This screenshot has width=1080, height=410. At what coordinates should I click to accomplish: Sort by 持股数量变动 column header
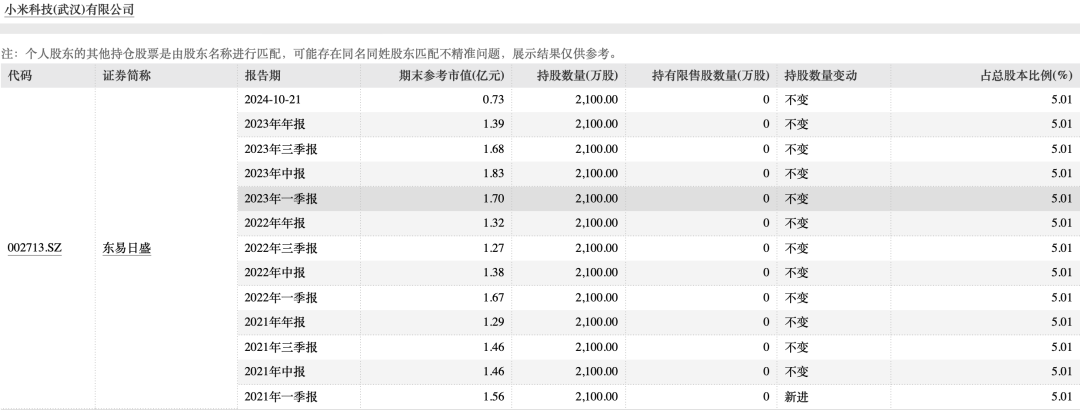point(834,76)
